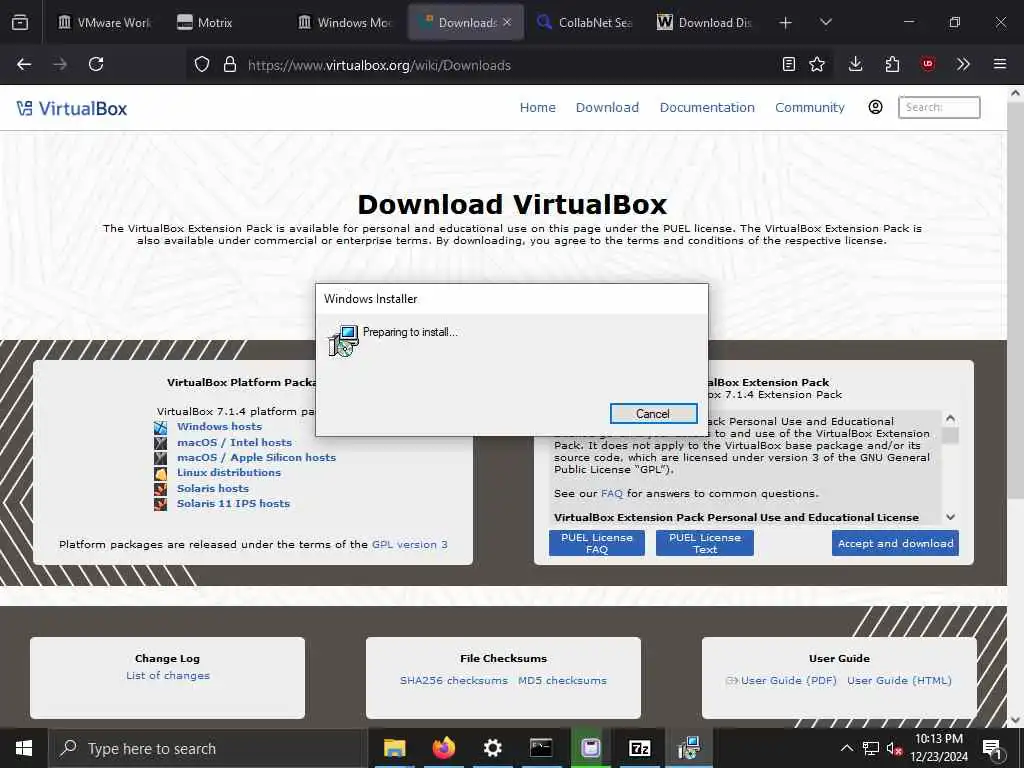Open the Linux distributions link
This screenshot has width=1024, height=768.
(229, 473)
